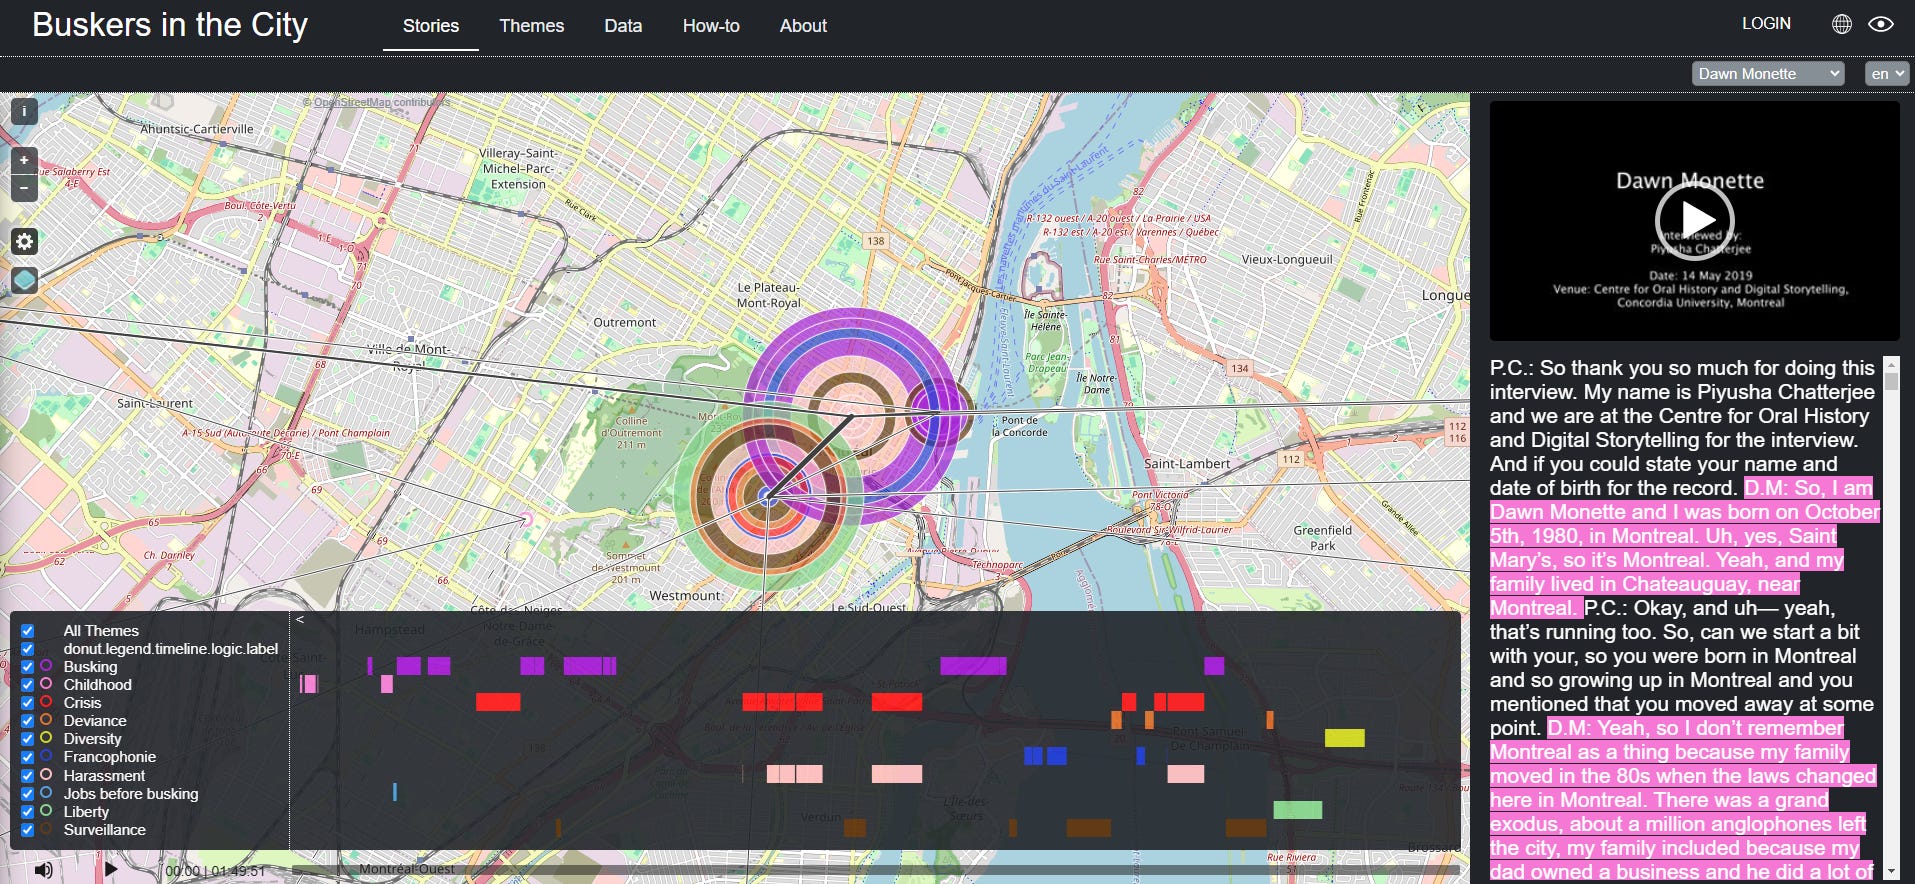Start timeline playback with play arrow

[111, 870]
